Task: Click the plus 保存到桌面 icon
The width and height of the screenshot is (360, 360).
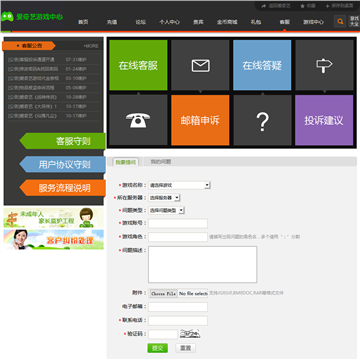Action: tap(327, 6)
